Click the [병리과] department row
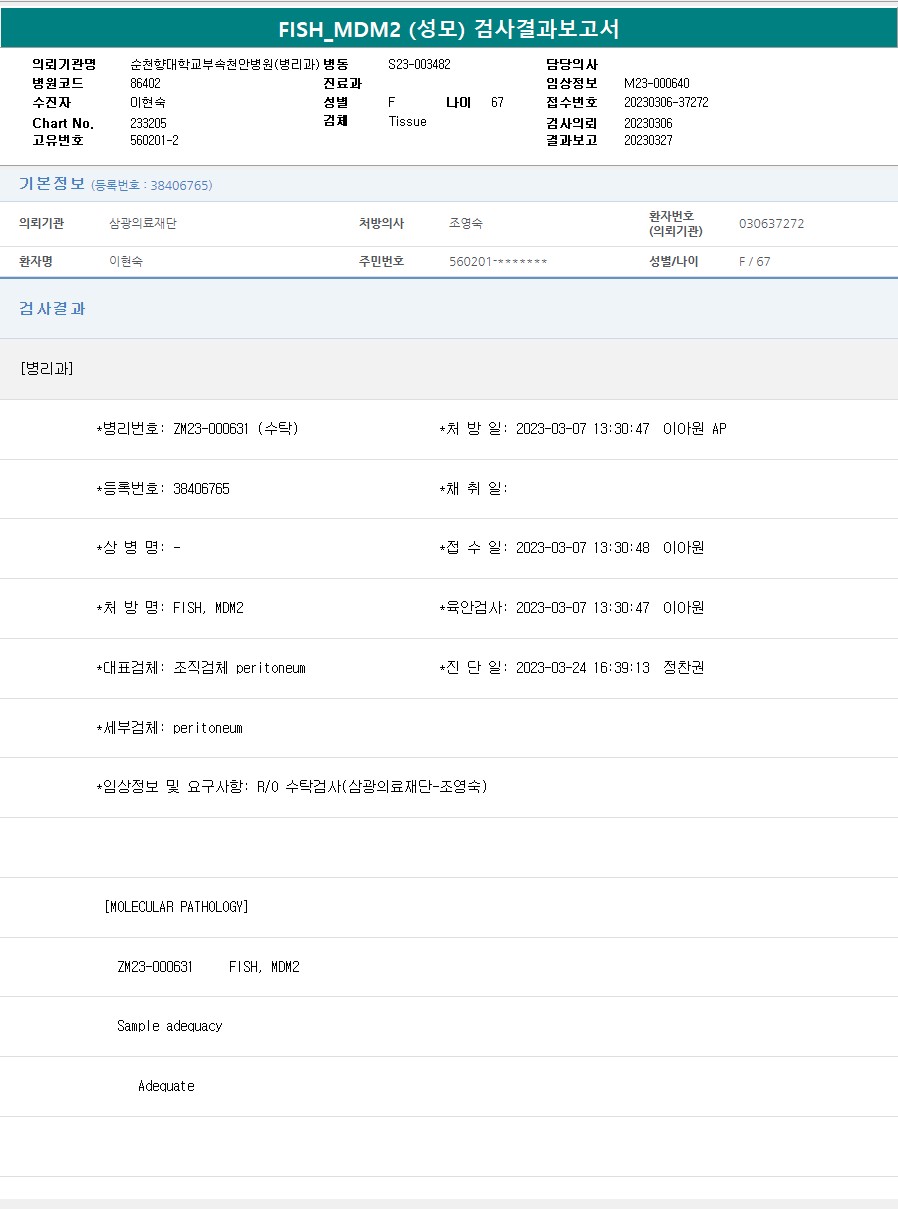This screenshot has height=1209, width=898. pos(46,369)
